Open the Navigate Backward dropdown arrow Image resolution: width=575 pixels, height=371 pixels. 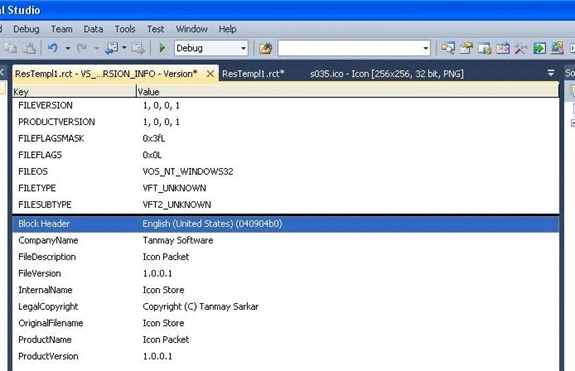[124, 48]
